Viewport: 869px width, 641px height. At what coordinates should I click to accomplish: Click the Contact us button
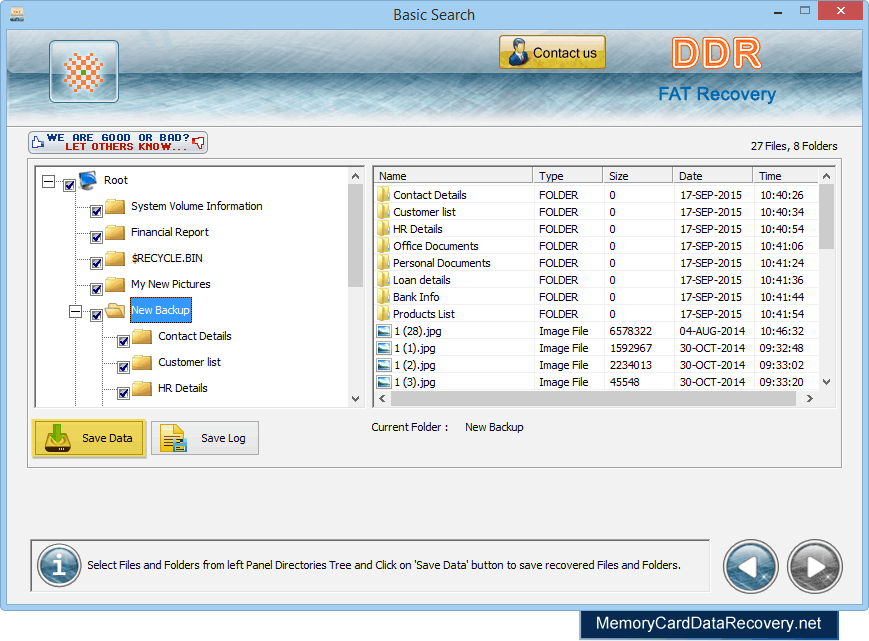(x=552, y=53)
